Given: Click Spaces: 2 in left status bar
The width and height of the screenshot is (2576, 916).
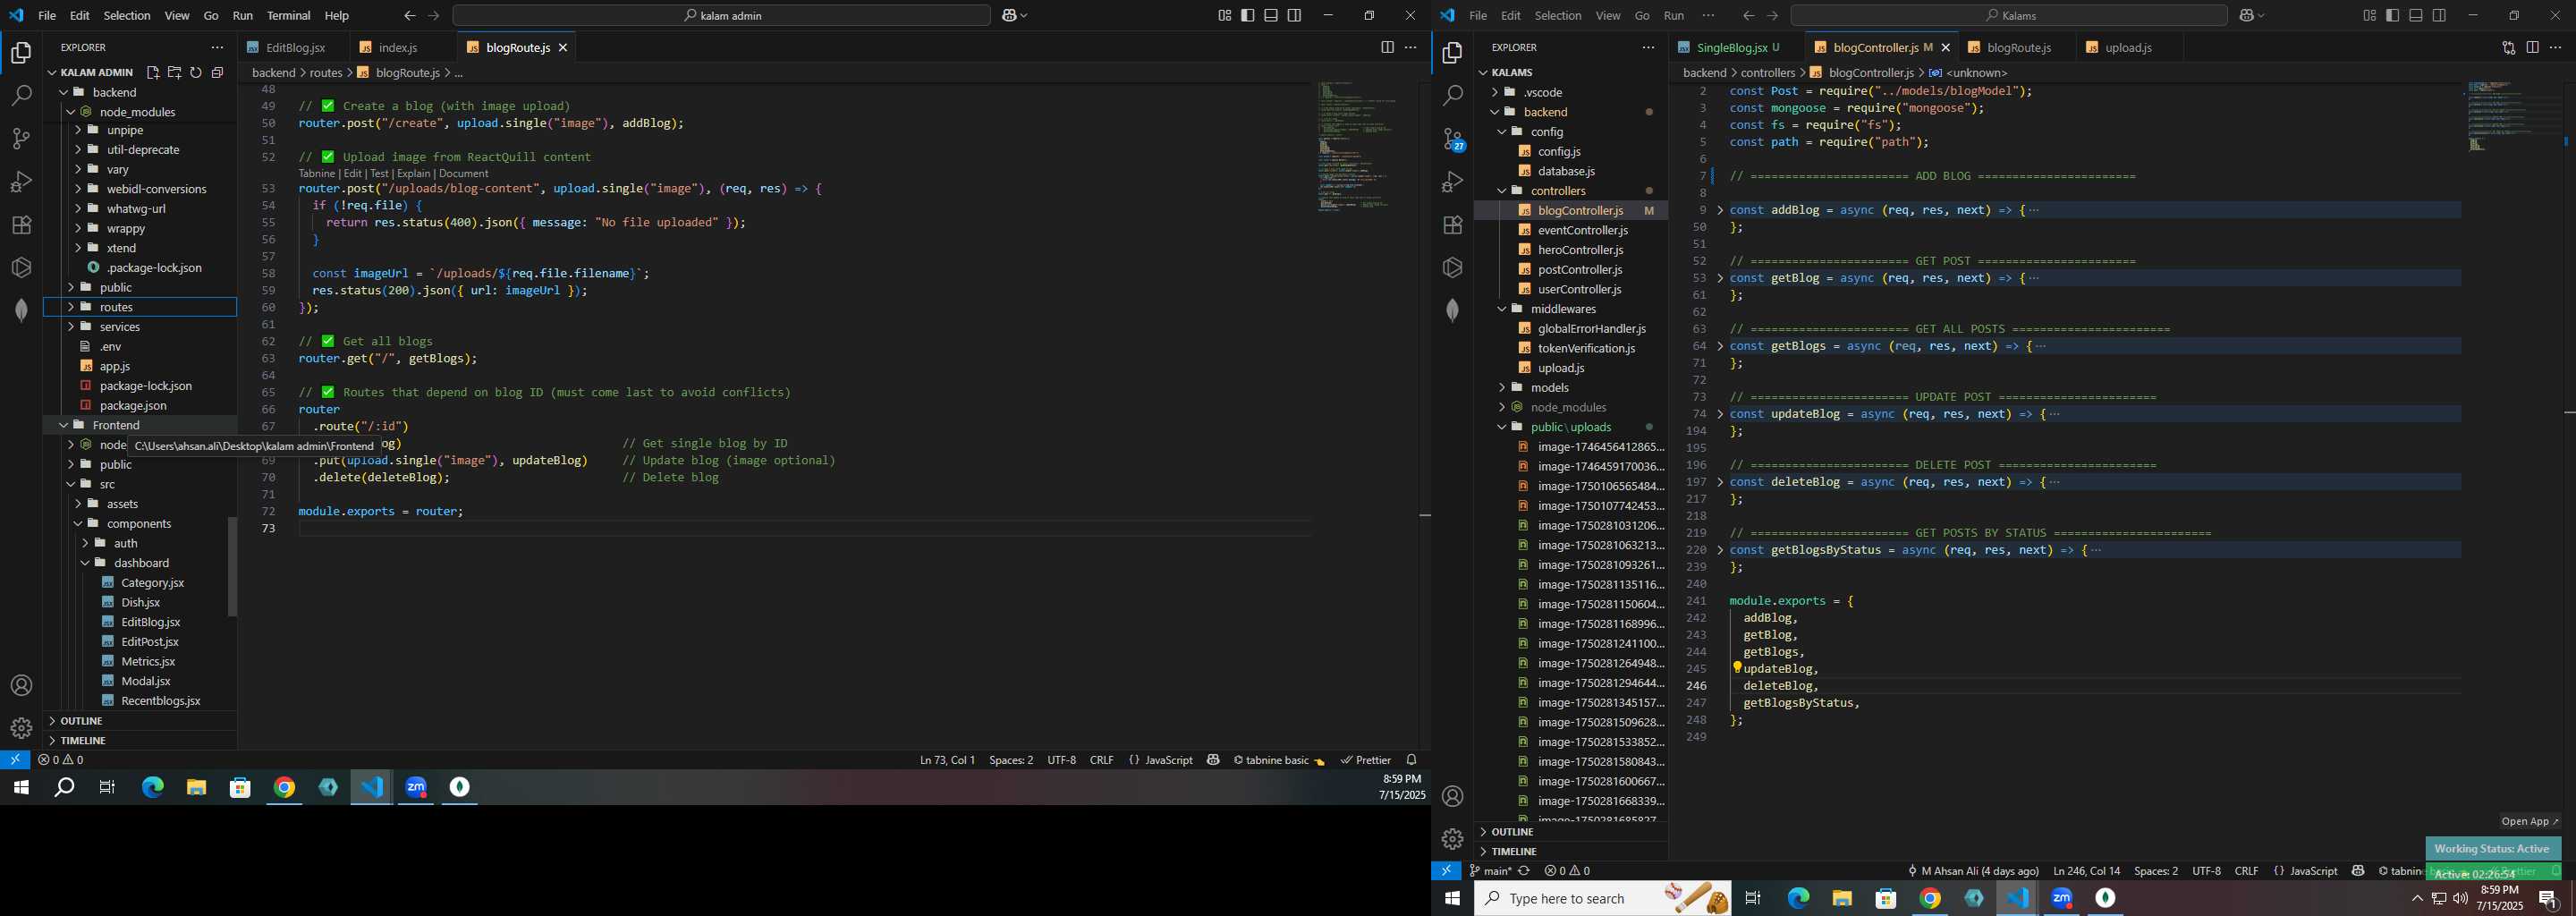Looking at the screenshot, I should (1011, 760).
